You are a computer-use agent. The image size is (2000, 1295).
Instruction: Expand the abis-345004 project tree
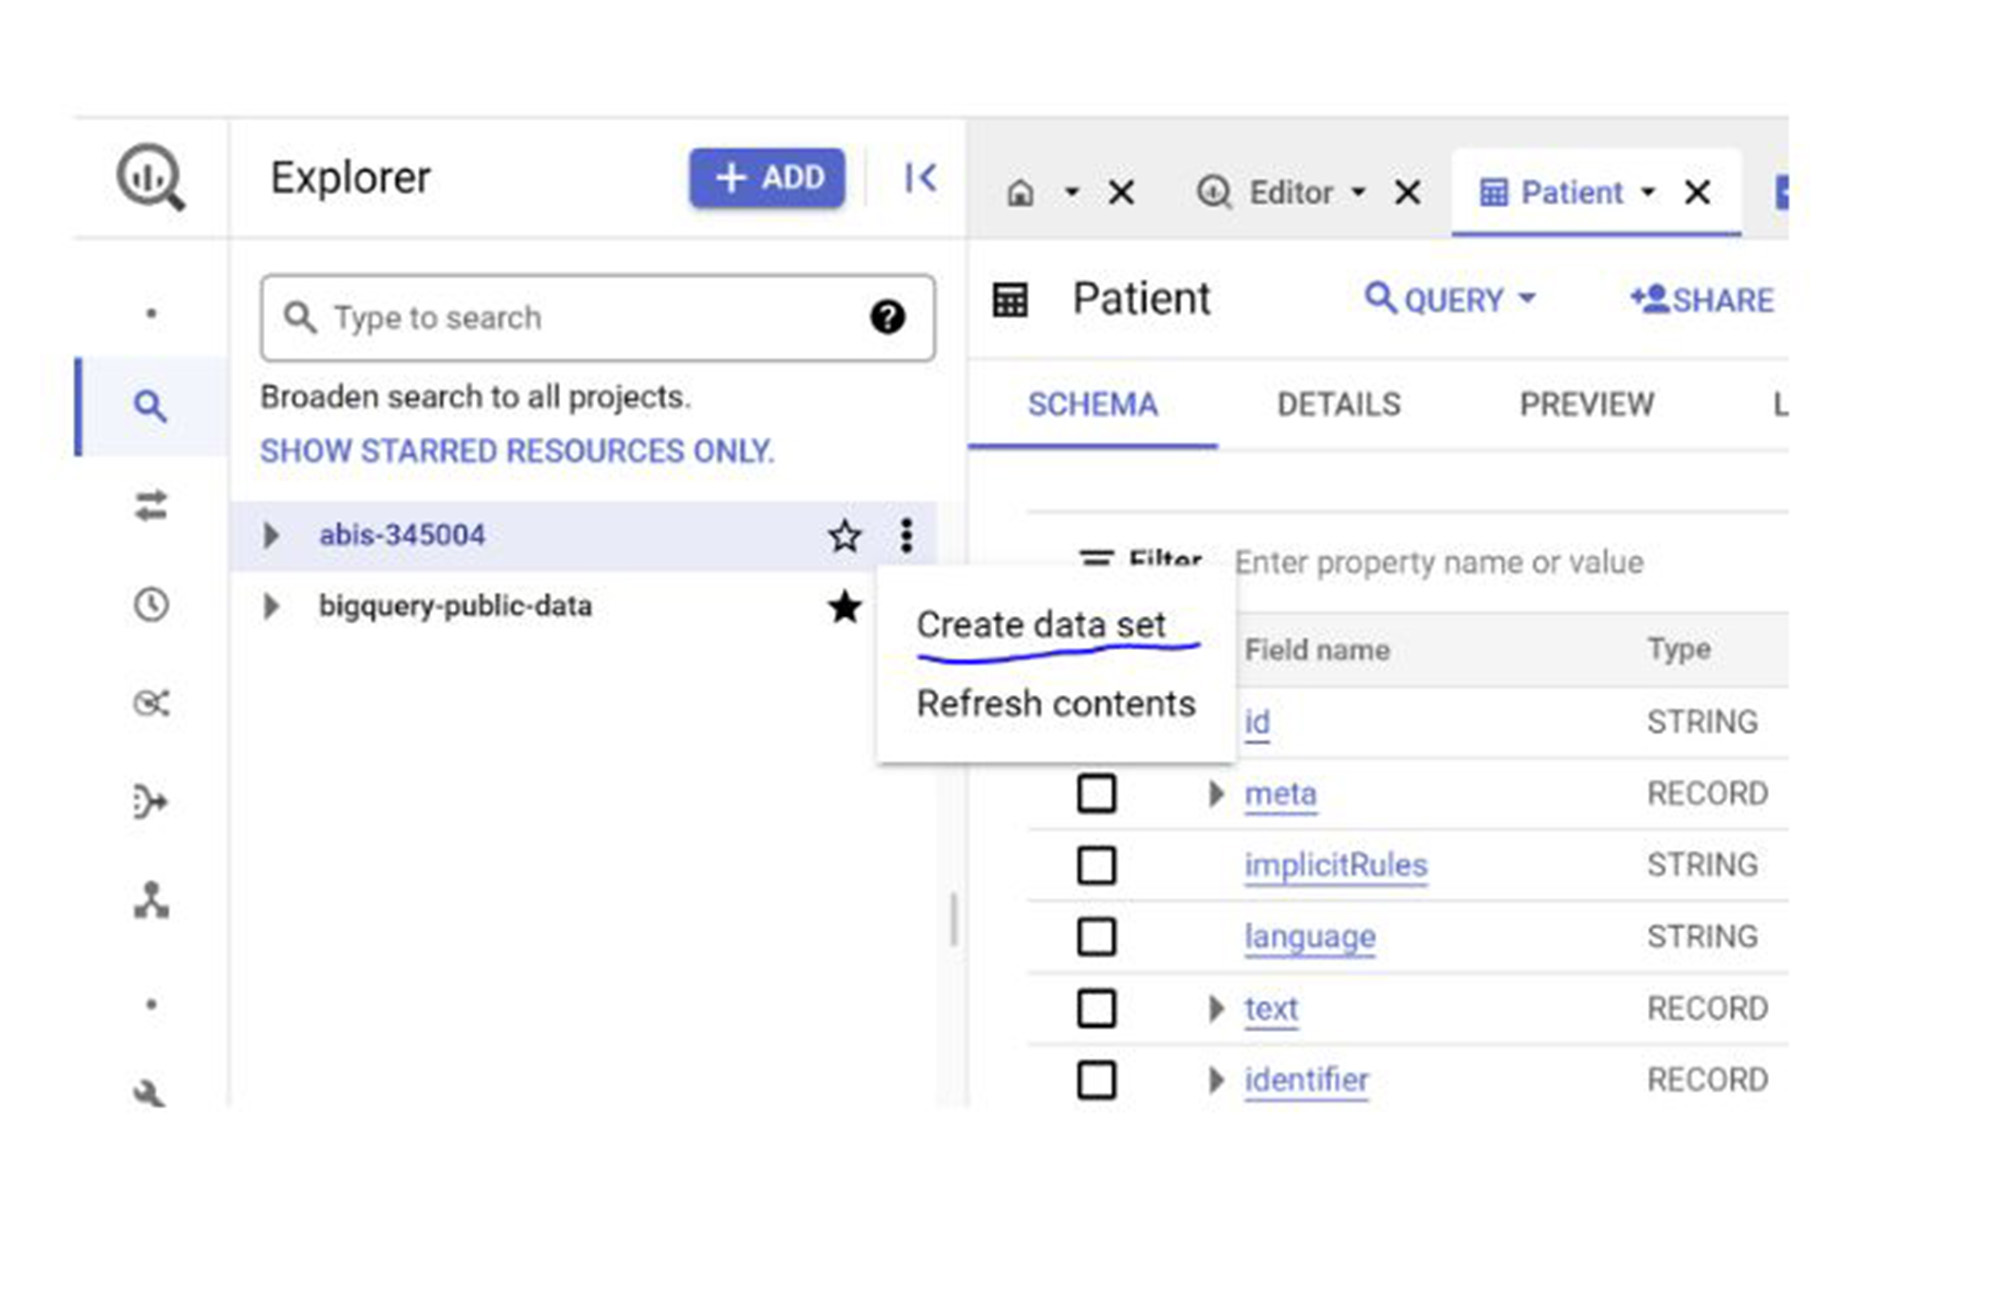tap(270, 536)
